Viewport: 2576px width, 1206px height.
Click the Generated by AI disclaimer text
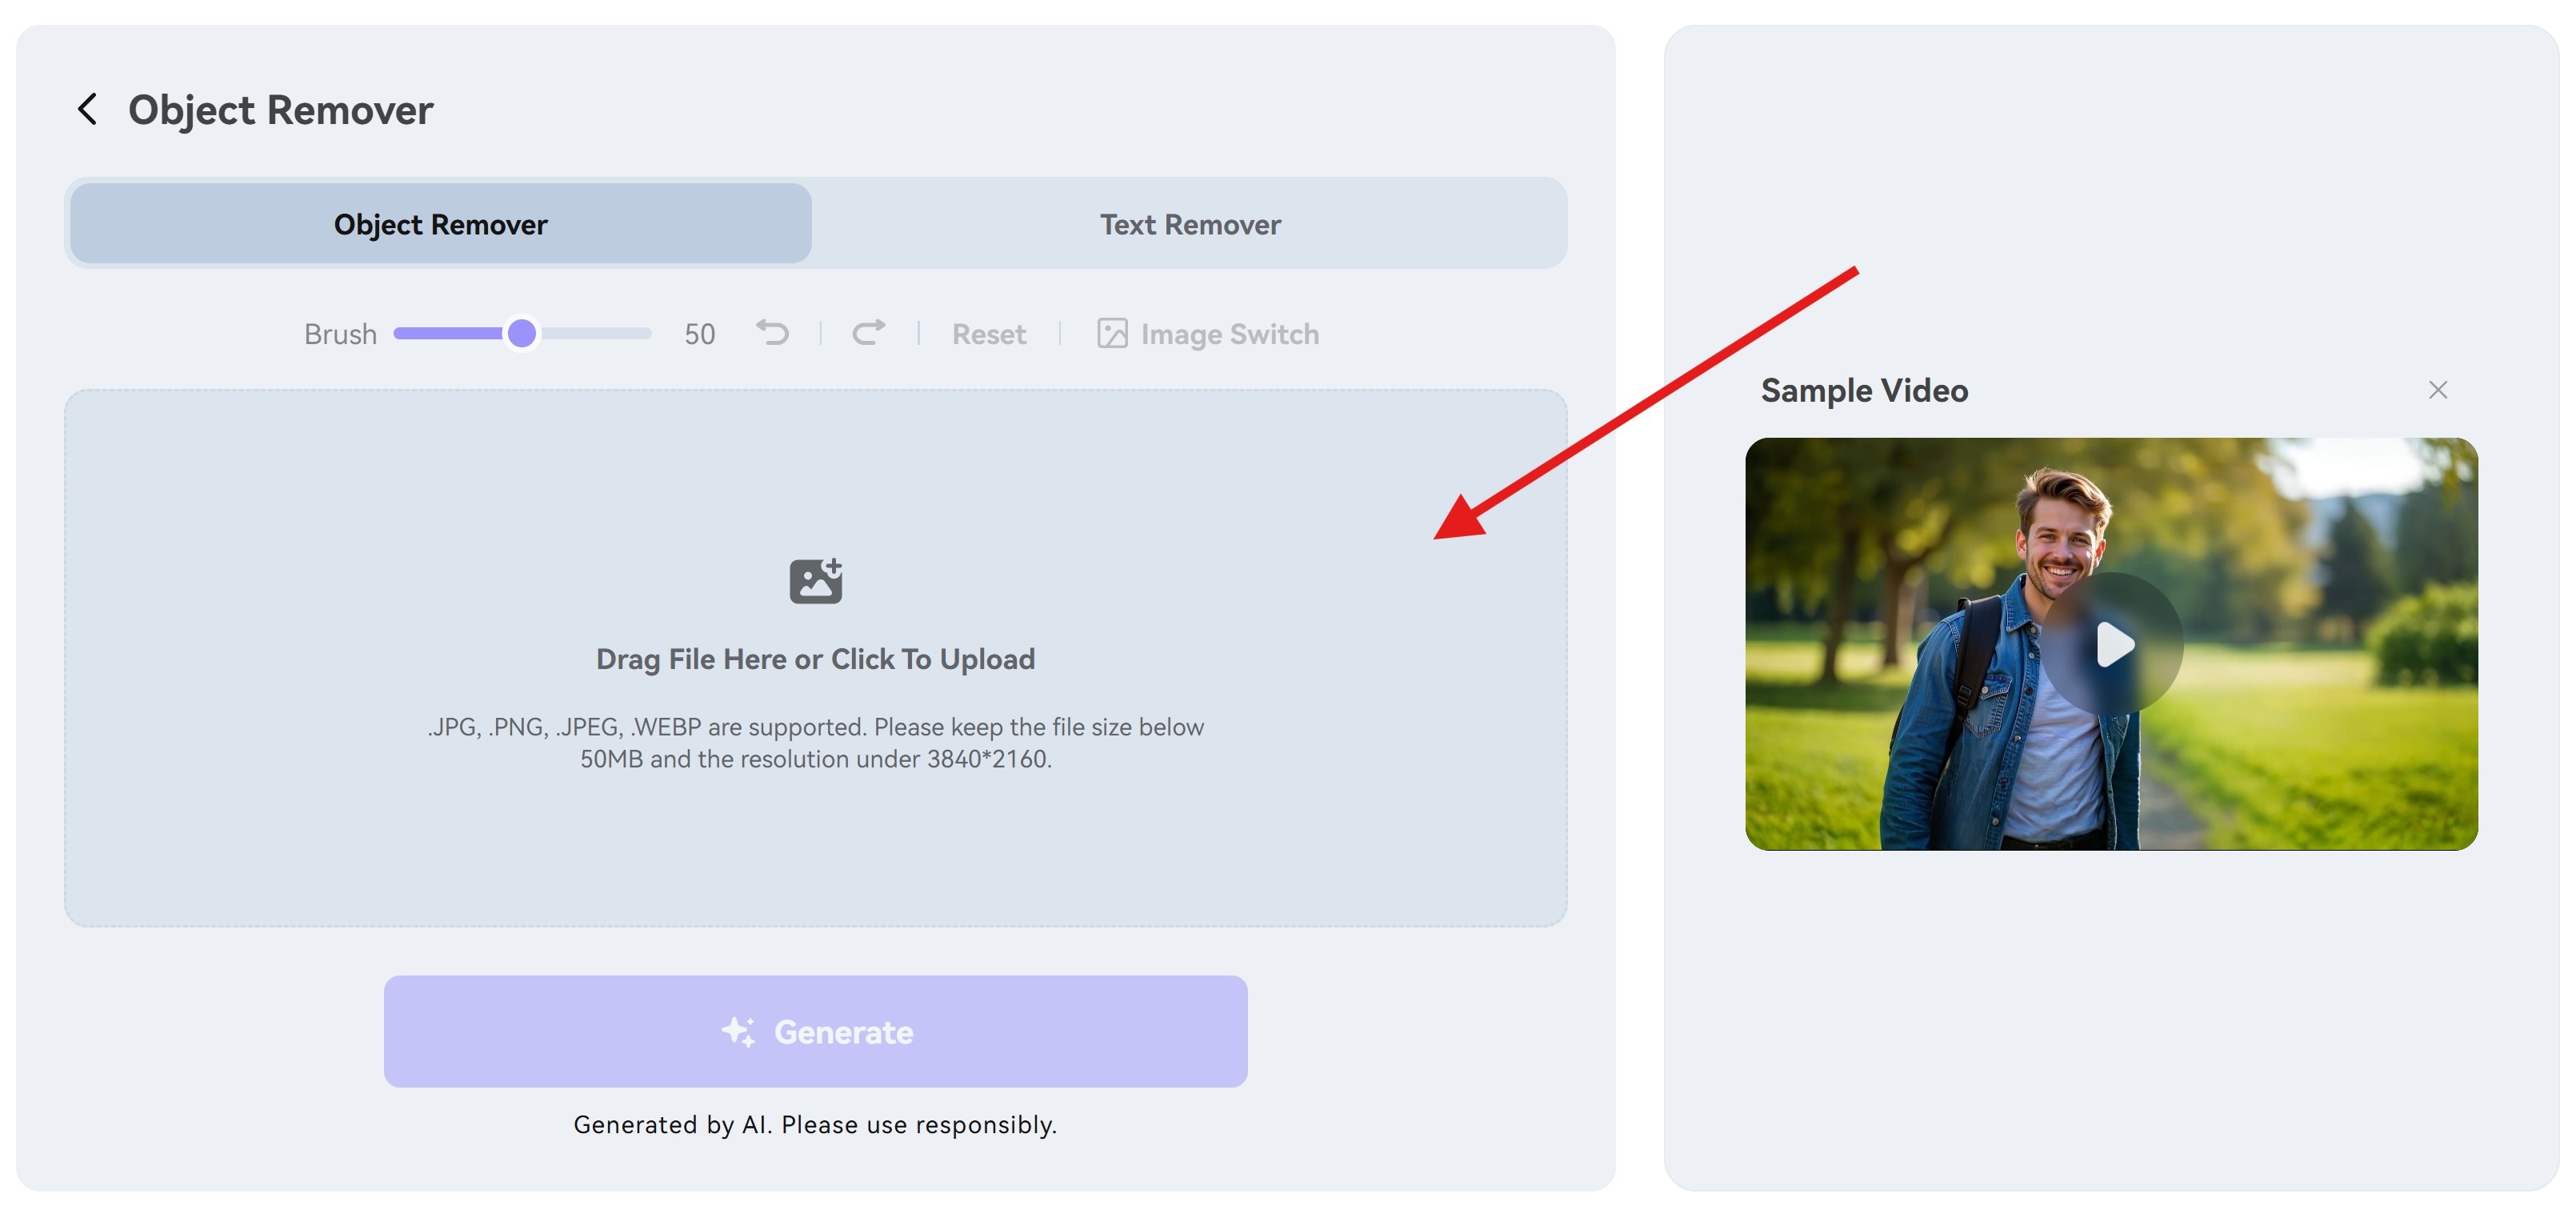point(815,1123)
